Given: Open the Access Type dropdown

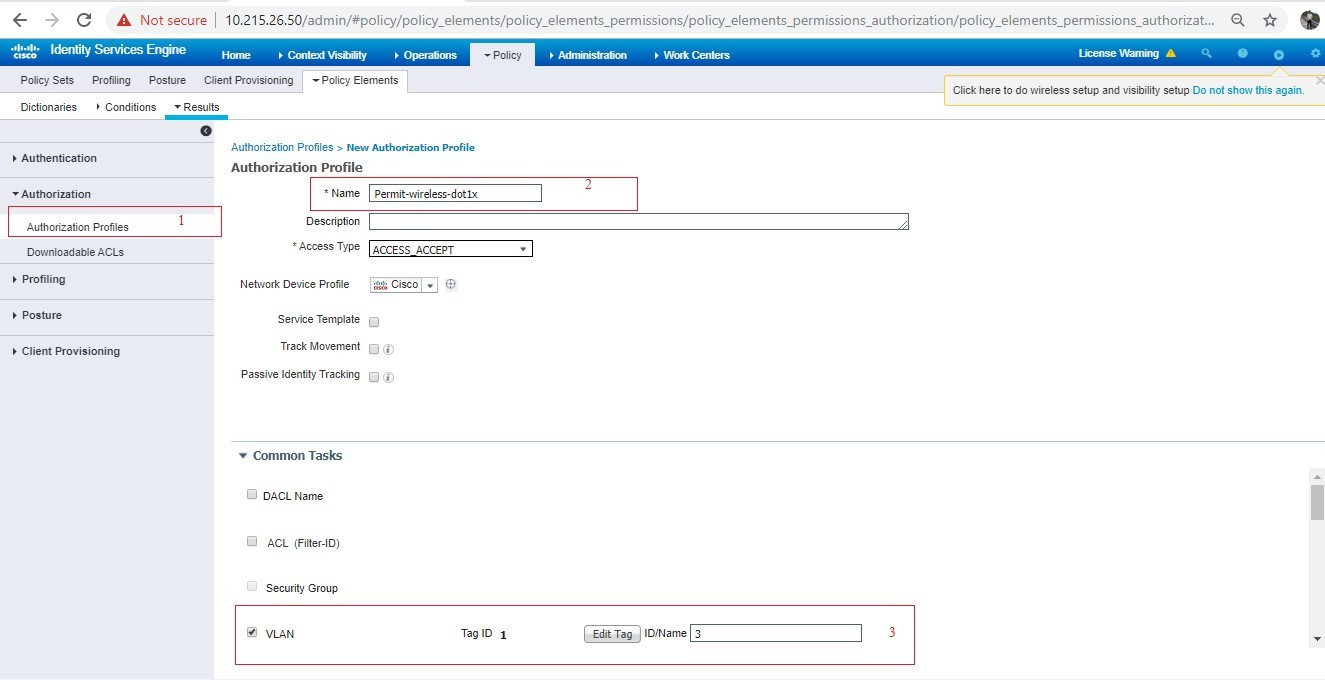Looking at the screenshot, I should coord(451,249).
